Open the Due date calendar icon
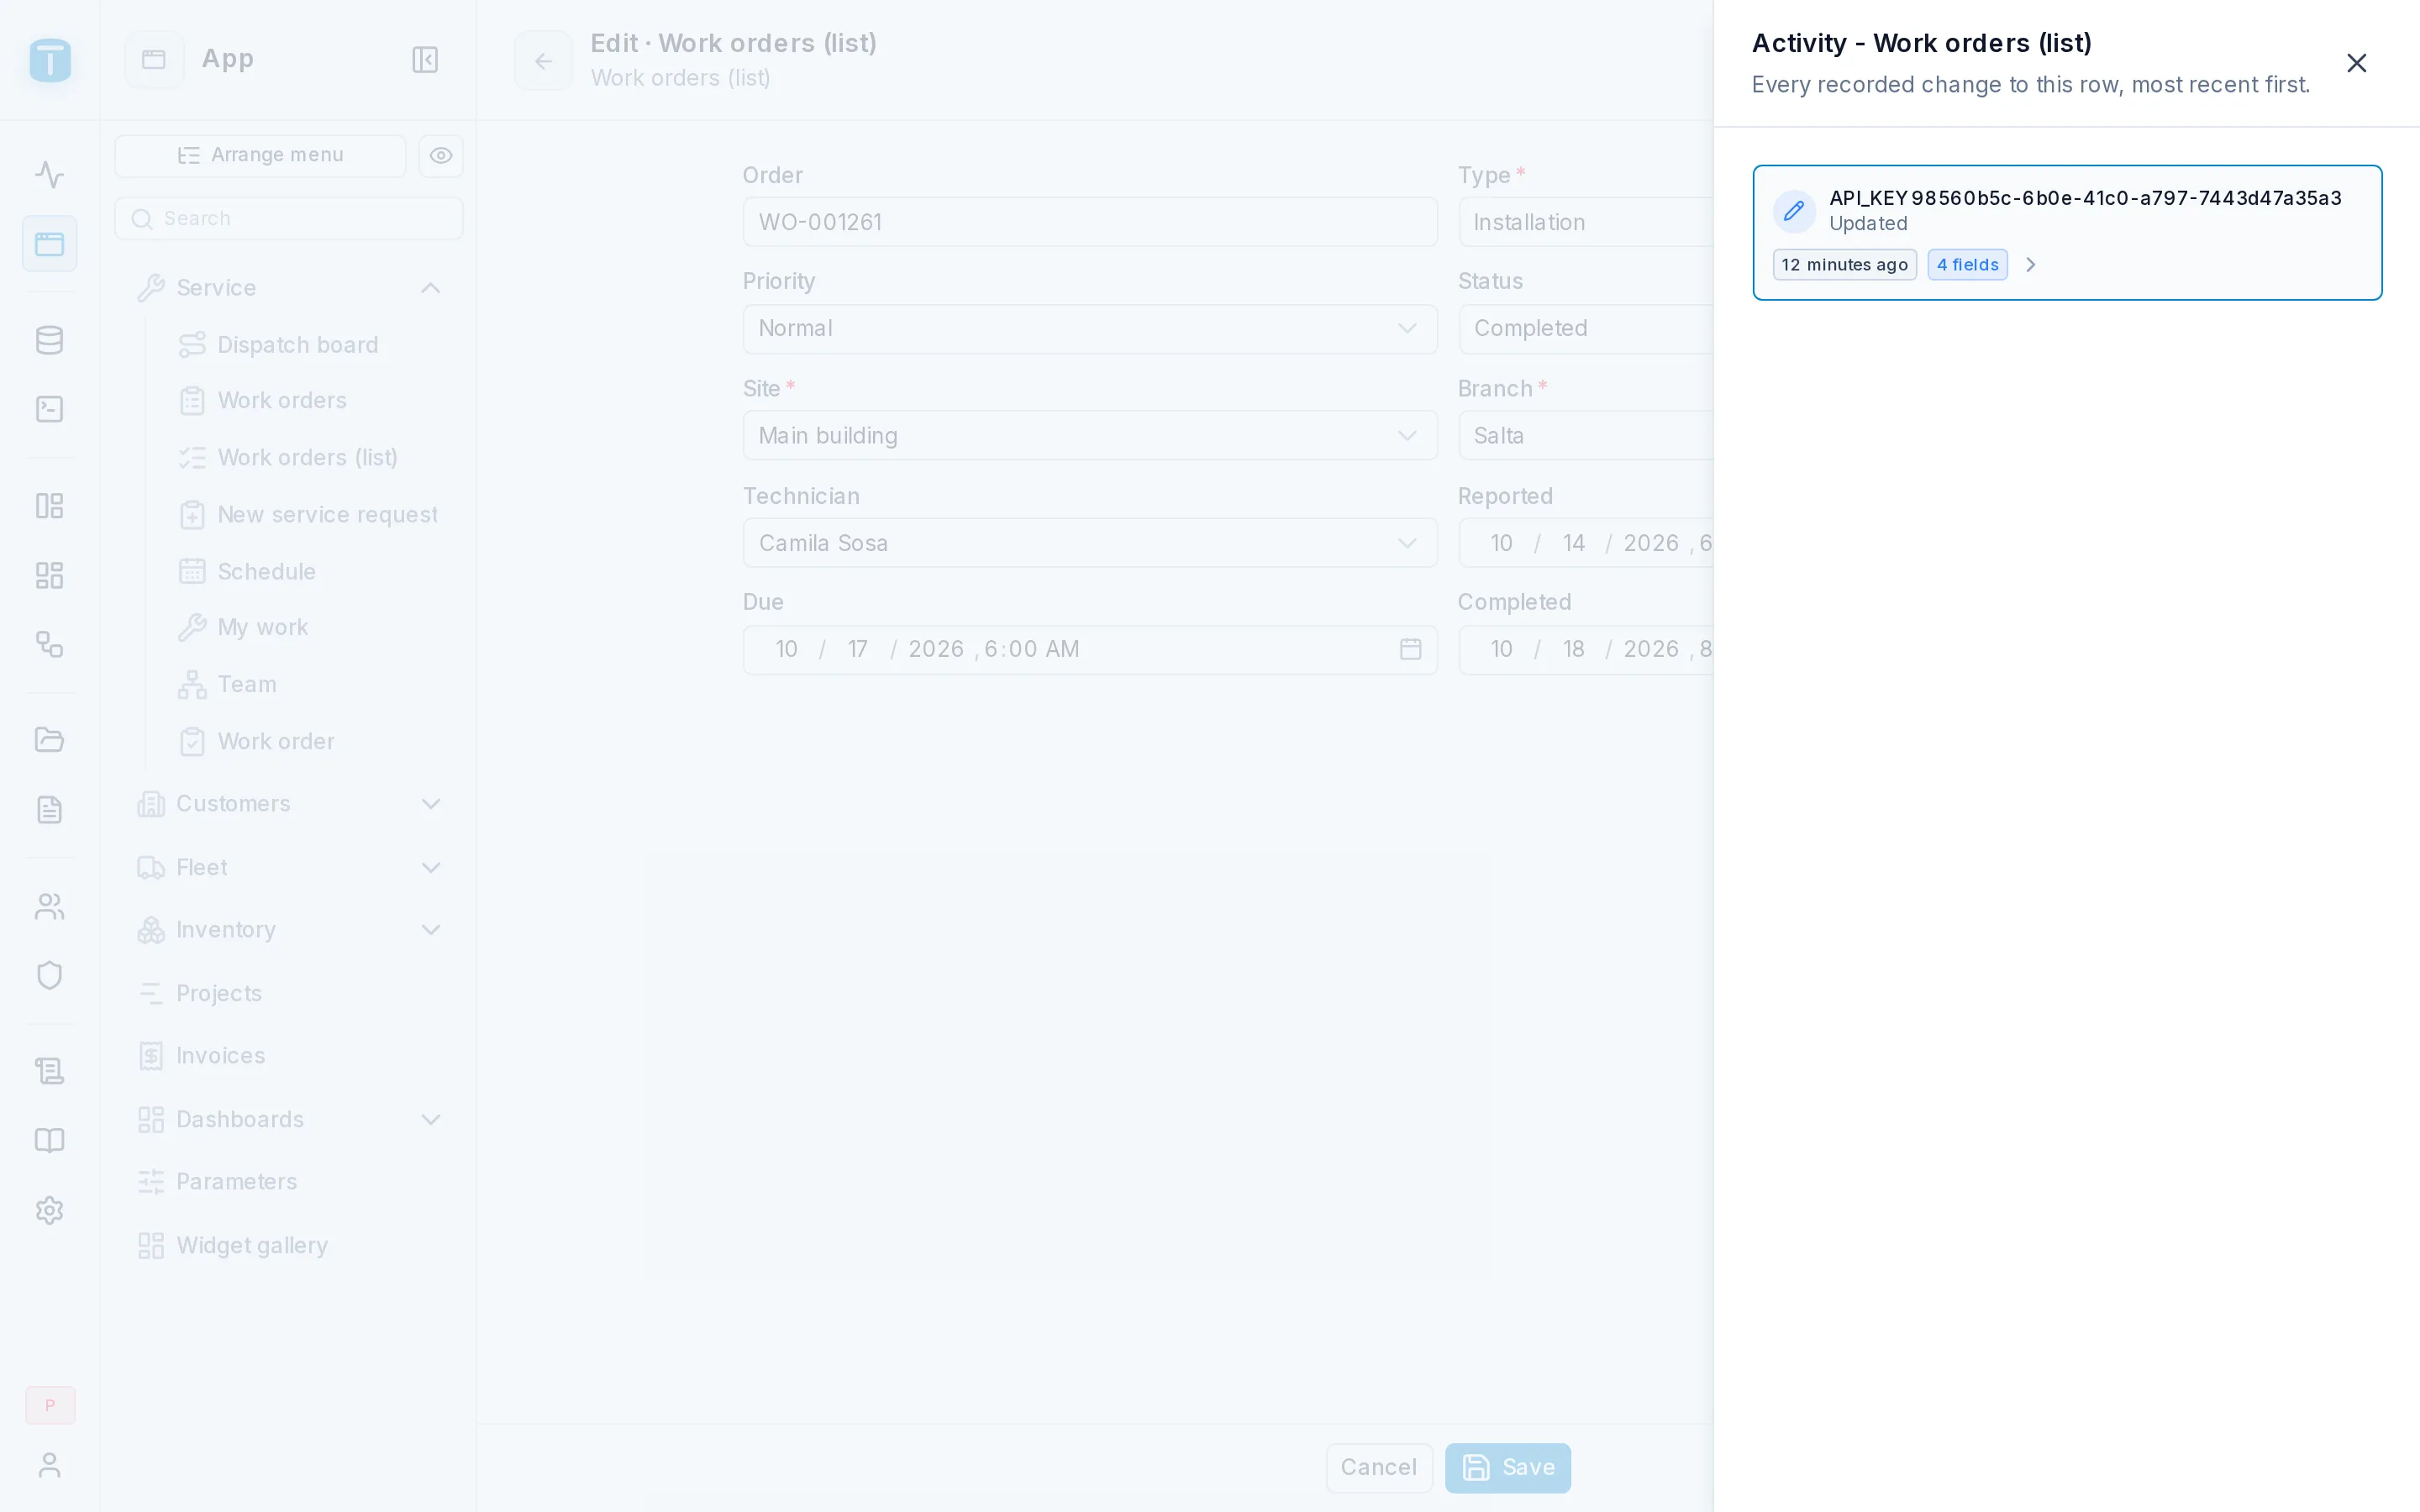This screenshot has width=2420, height=1512. pos(1410,650)
